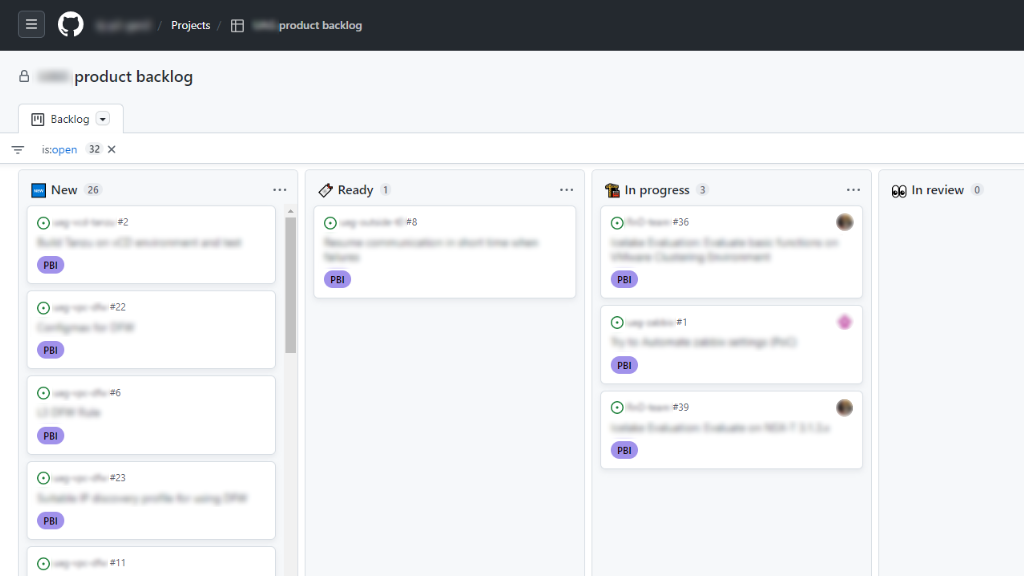Open the In progress column options menu
1024x576 pixels.
853,189
